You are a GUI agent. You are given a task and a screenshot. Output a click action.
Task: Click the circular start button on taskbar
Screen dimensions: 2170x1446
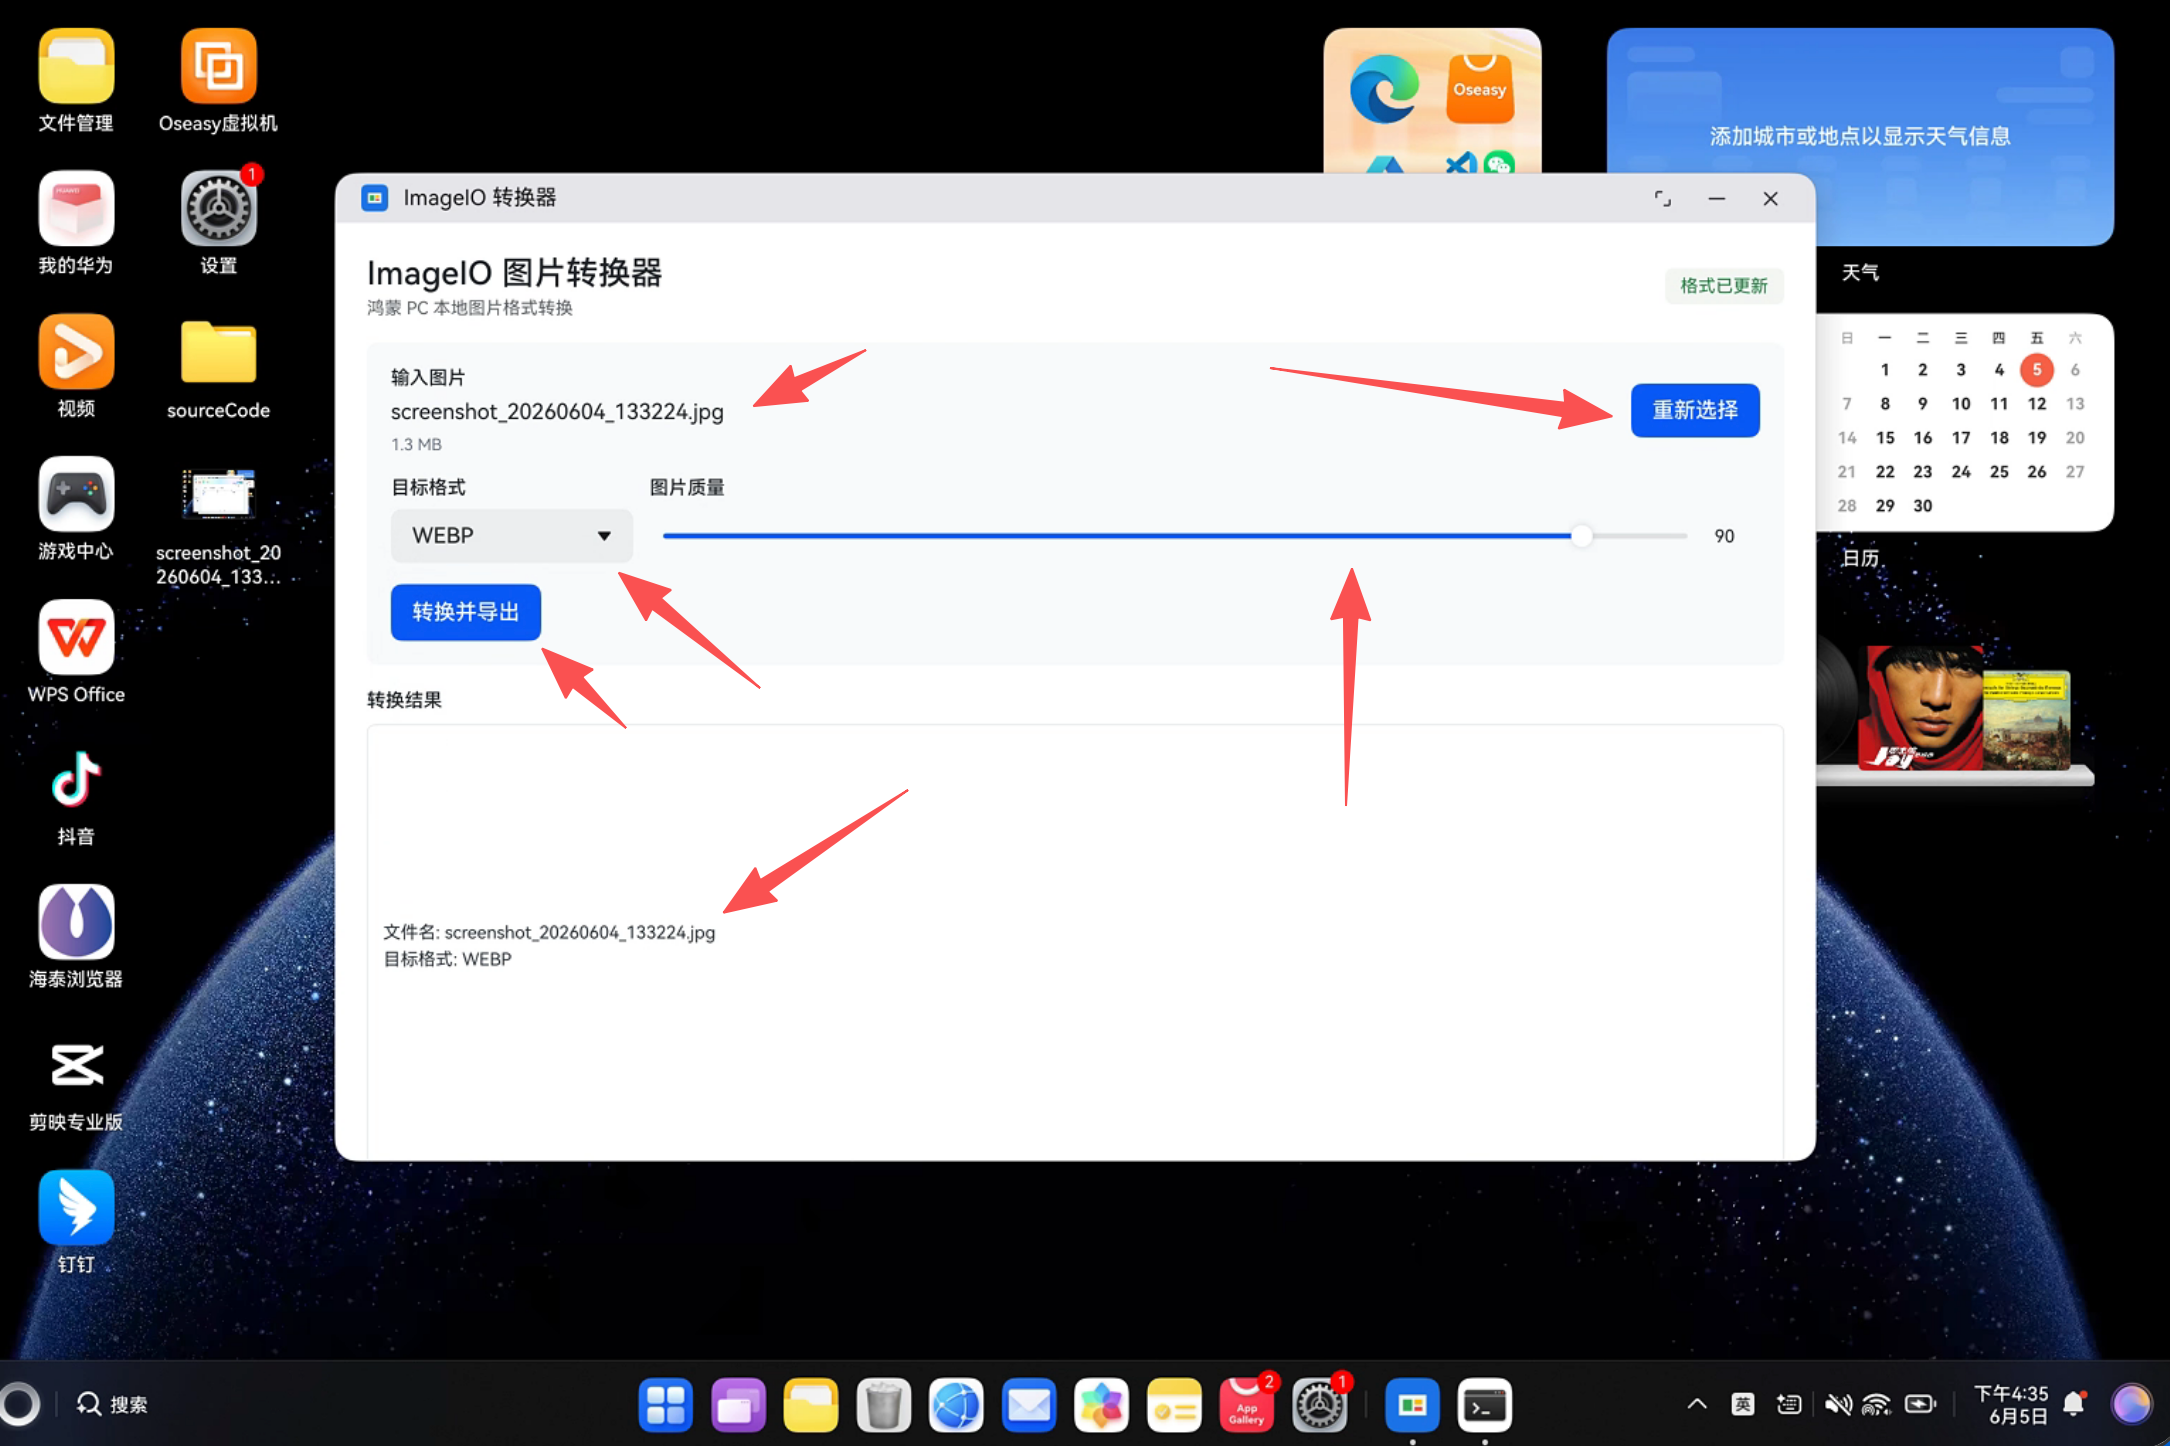coord(19,1404)
